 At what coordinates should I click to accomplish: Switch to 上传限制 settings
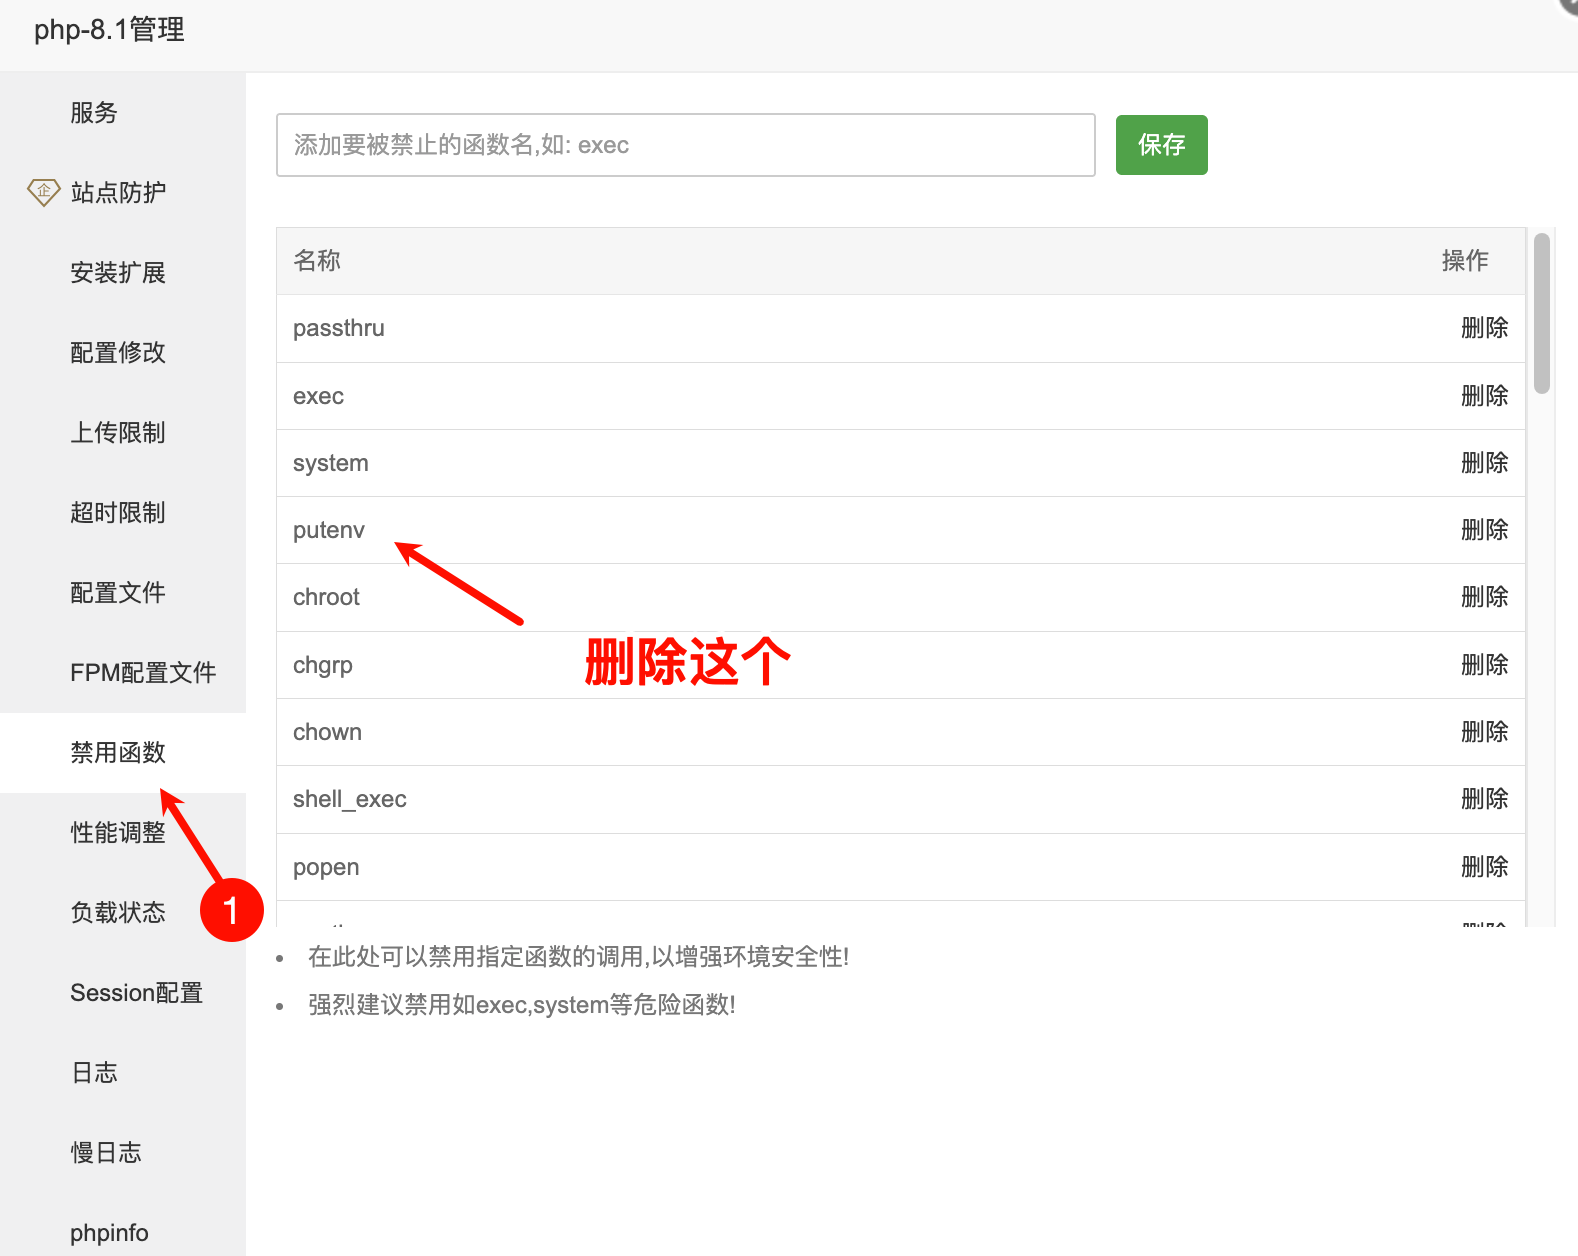(118, 432)
